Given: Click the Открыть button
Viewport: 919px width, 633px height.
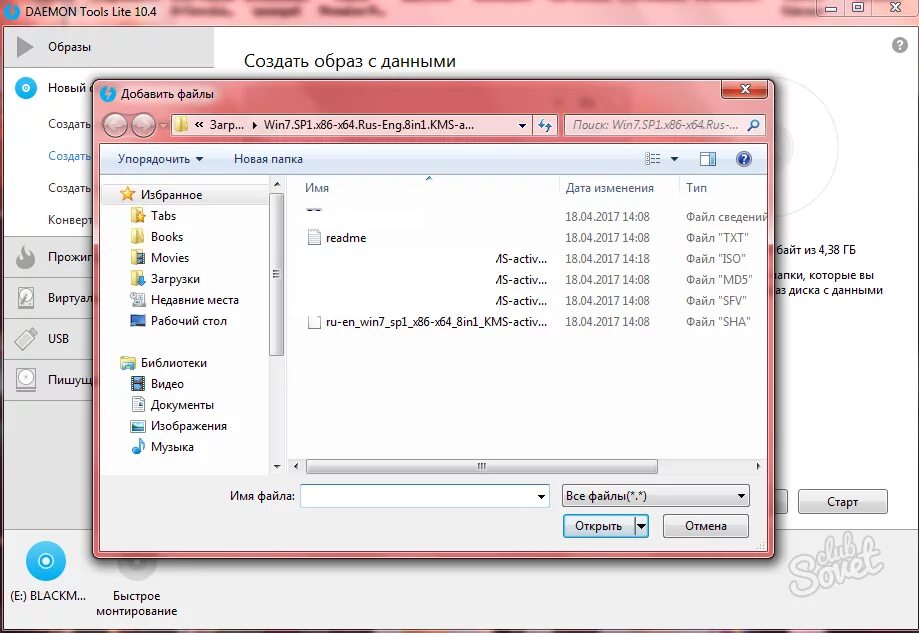Looking at the screenshot, I should pyautogui.click(x=598, y=526).
